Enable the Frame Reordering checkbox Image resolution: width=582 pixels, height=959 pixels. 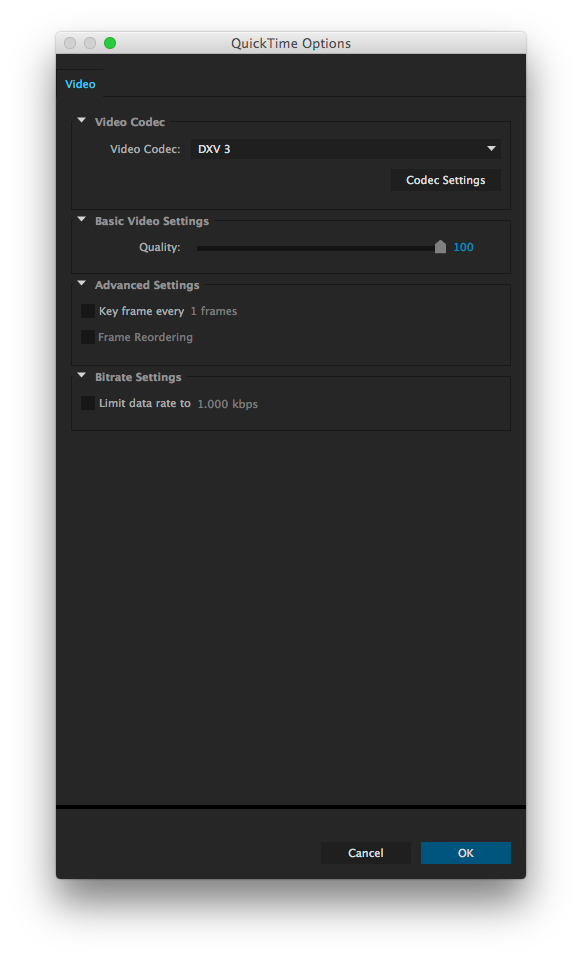[88, 337]
